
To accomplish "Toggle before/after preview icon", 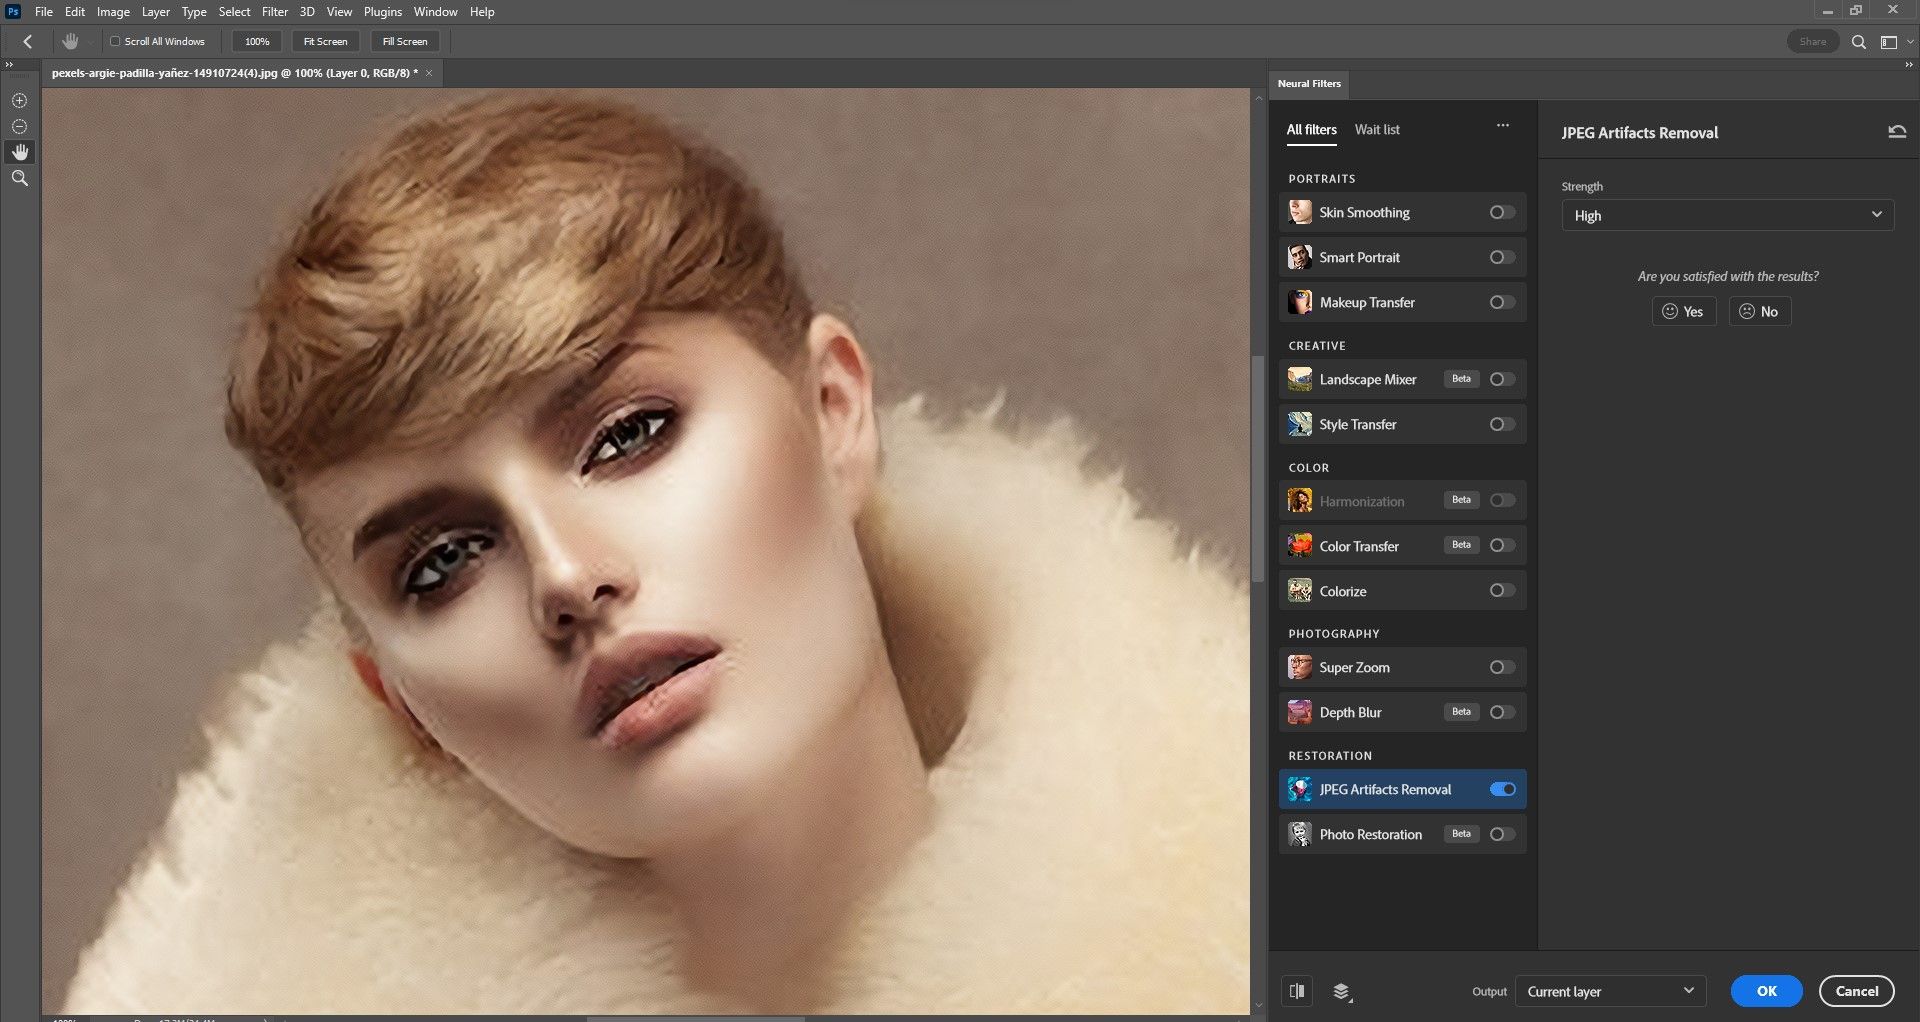I will point(1297,991).
